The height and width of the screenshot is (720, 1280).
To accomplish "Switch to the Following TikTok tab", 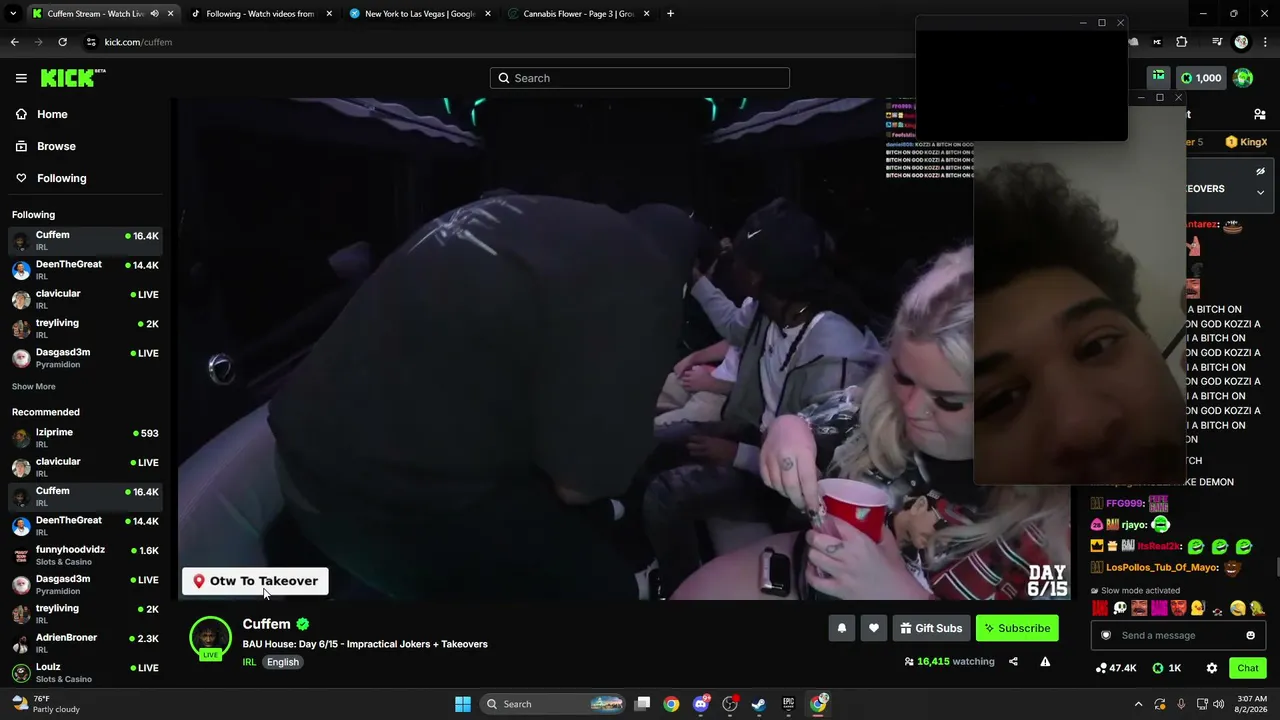I will tap(260, 14).
